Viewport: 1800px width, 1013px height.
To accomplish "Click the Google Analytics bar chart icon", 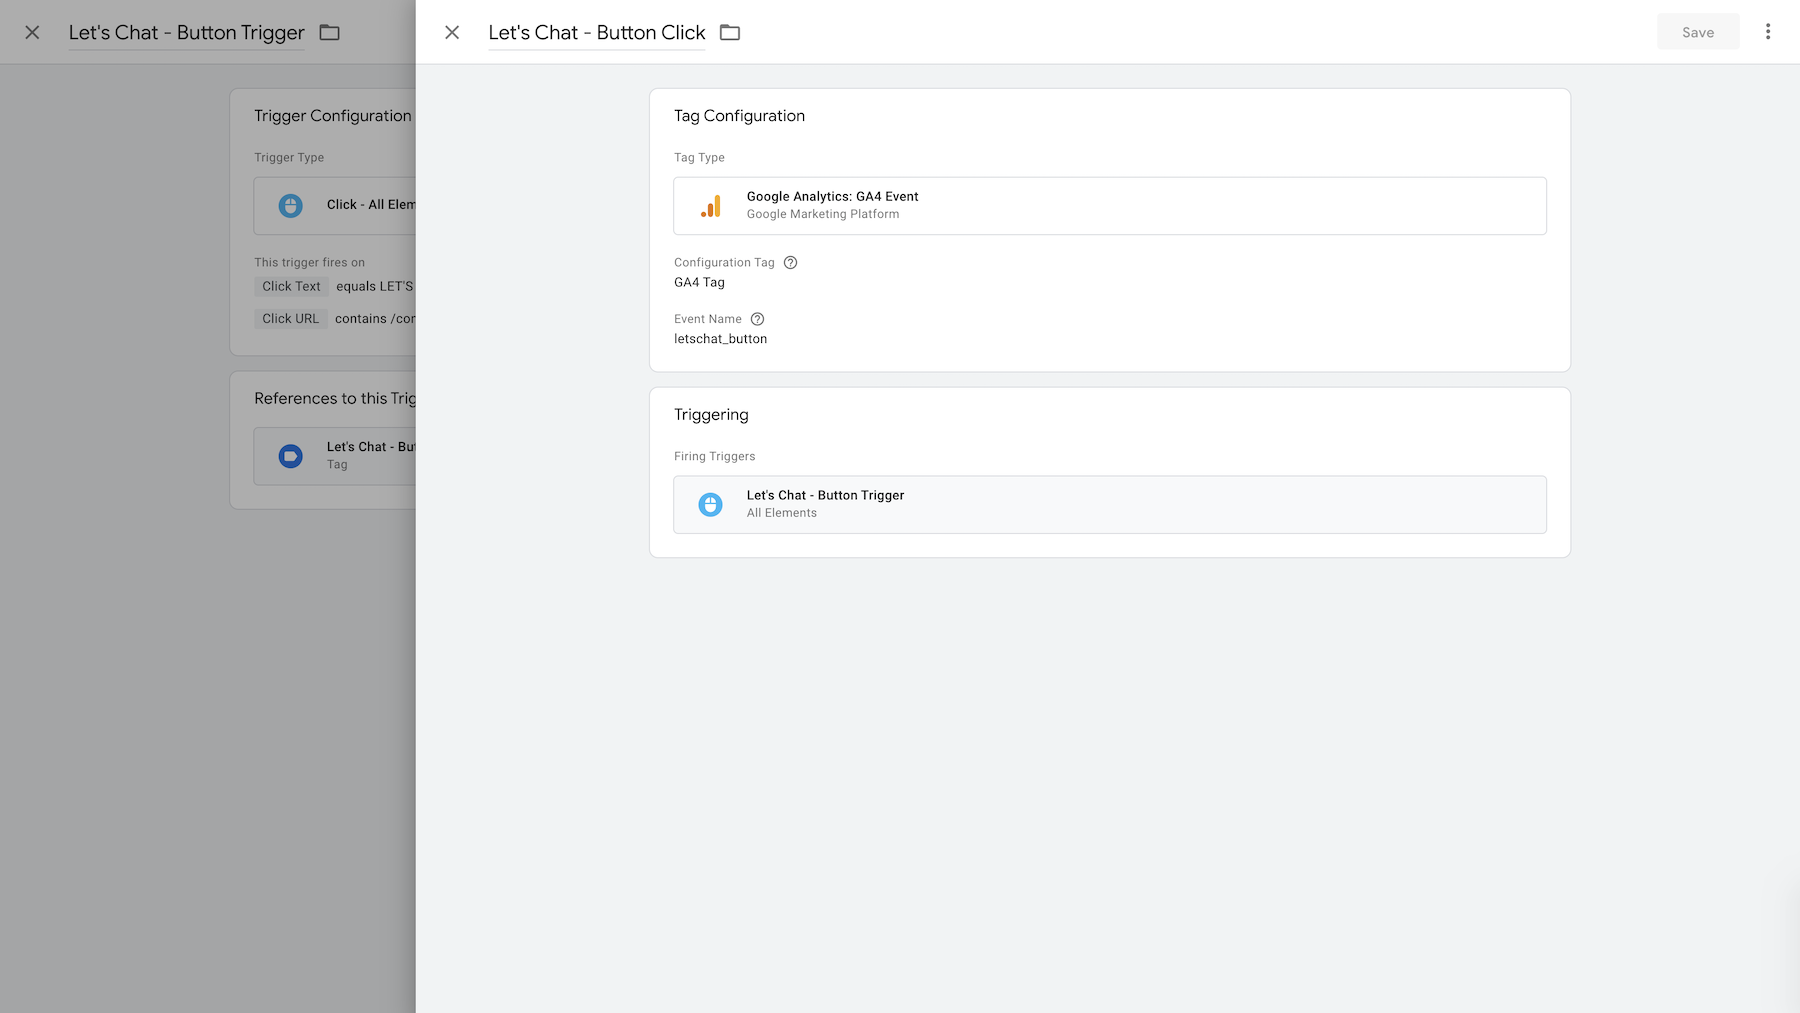I will 711,206.
